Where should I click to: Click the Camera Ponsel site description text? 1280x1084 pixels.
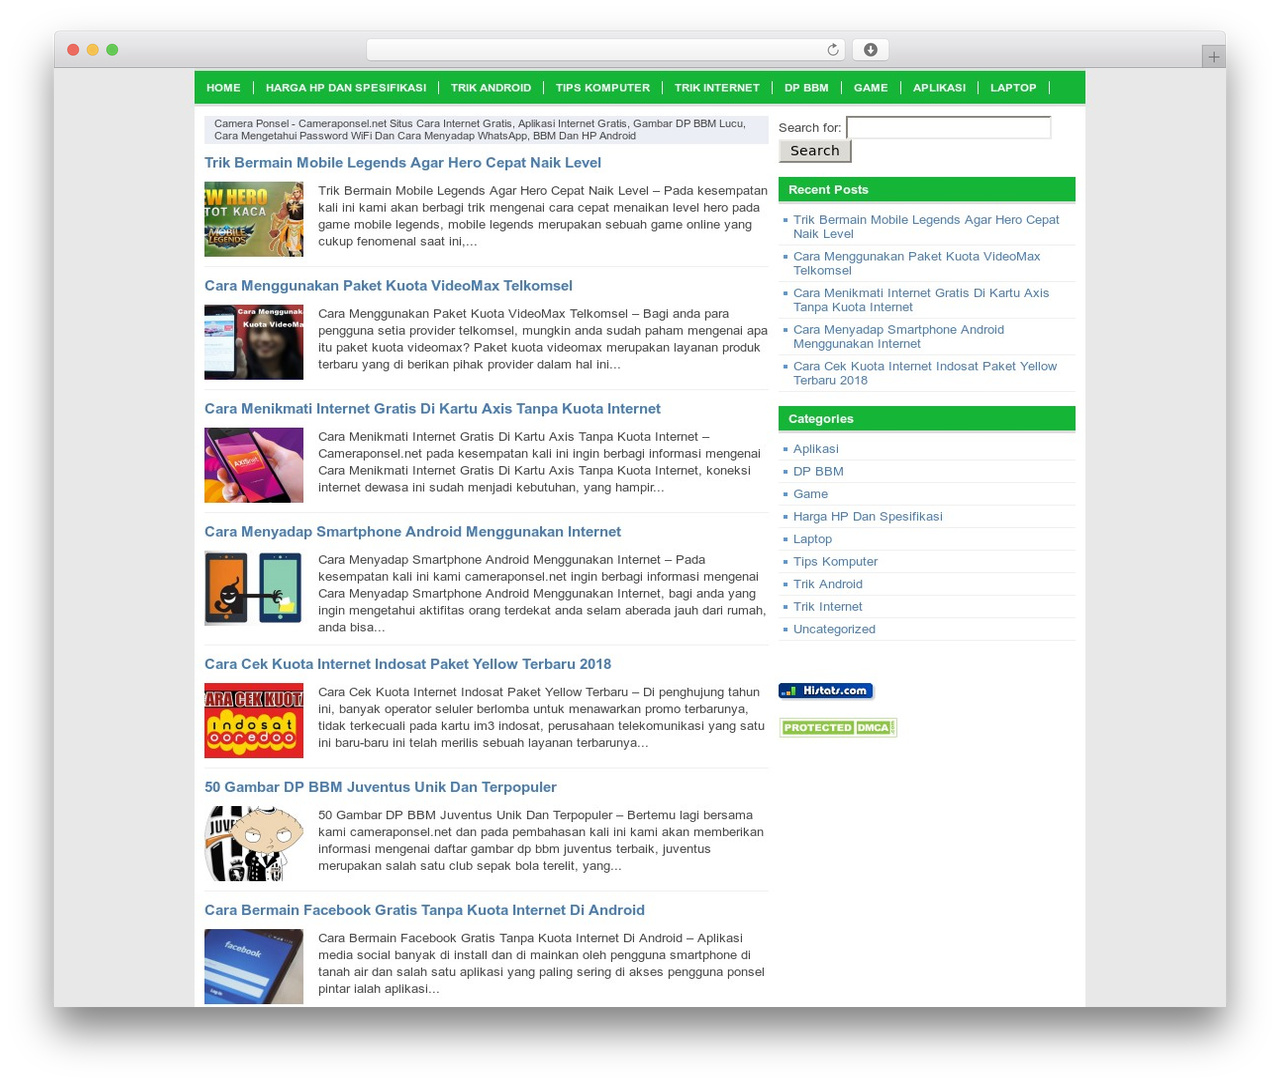480,130
